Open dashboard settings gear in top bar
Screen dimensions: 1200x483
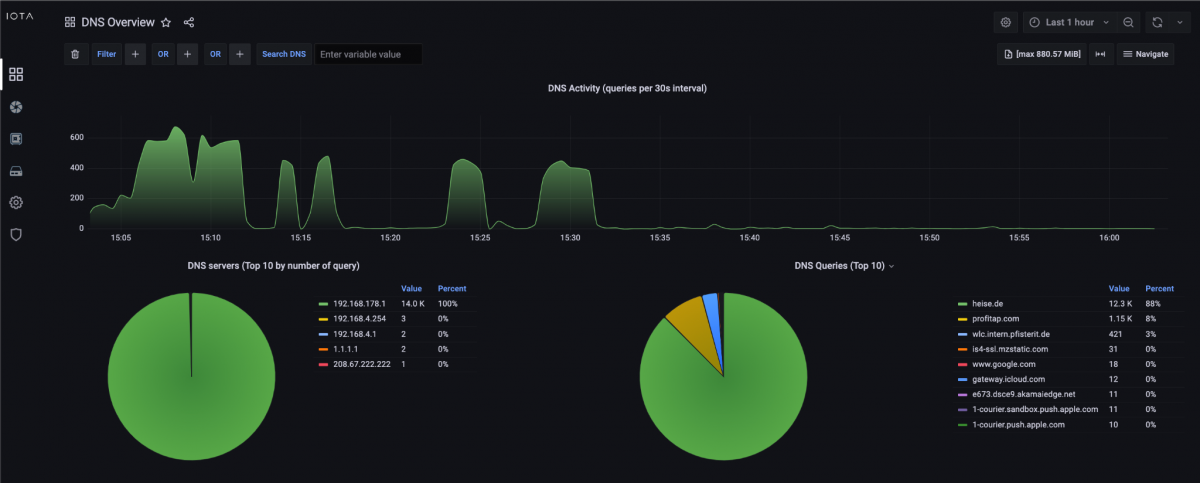pos(1006,22)
